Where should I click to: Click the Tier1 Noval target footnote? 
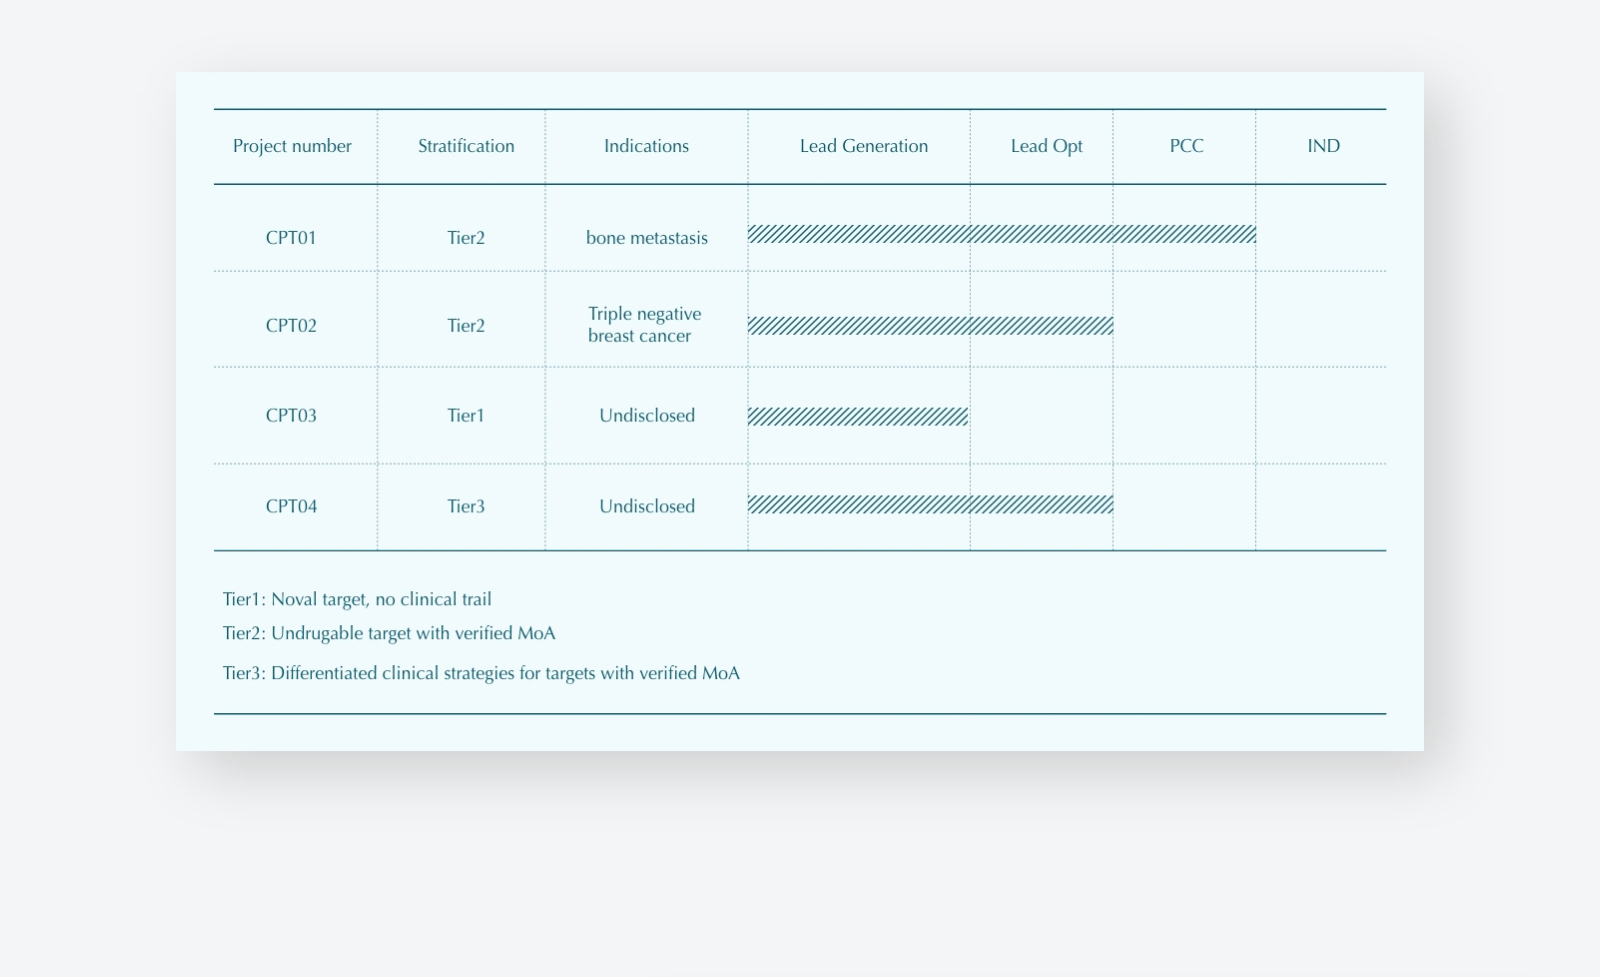pyautogui.click(x=357, y=600)
